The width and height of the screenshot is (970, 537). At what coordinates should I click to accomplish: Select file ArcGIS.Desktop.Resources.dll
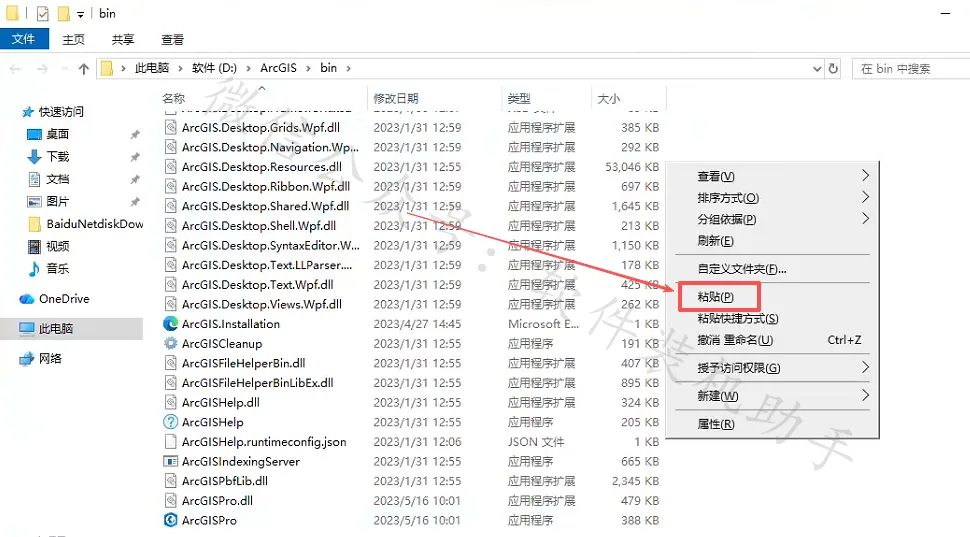pos(262,166)
